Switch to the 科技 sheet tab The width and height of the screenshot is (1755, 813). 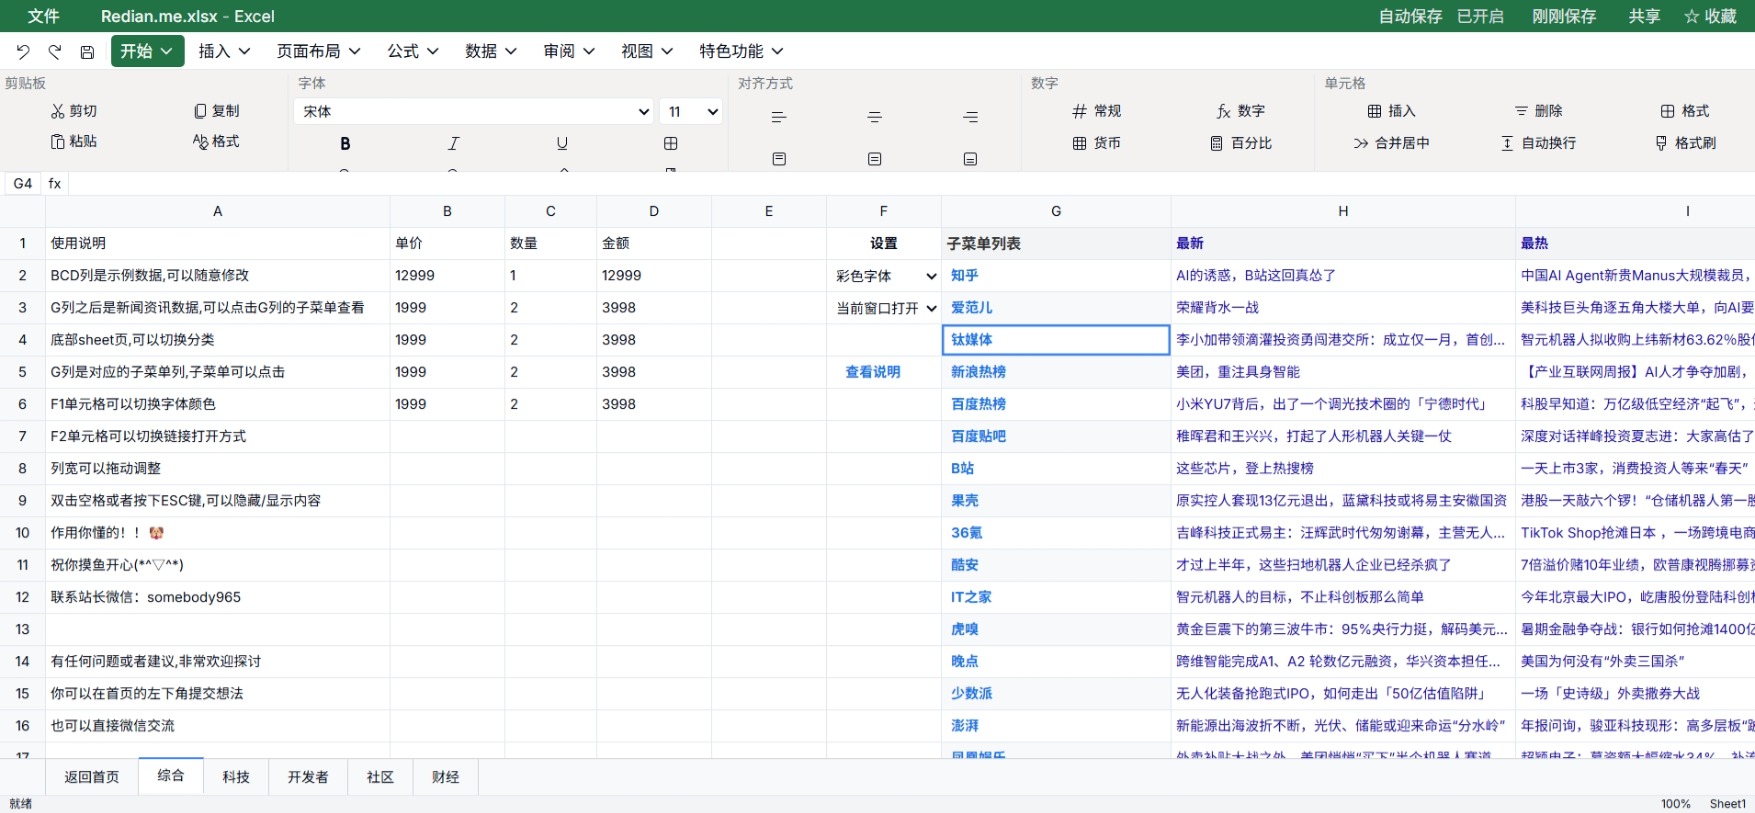236,777
